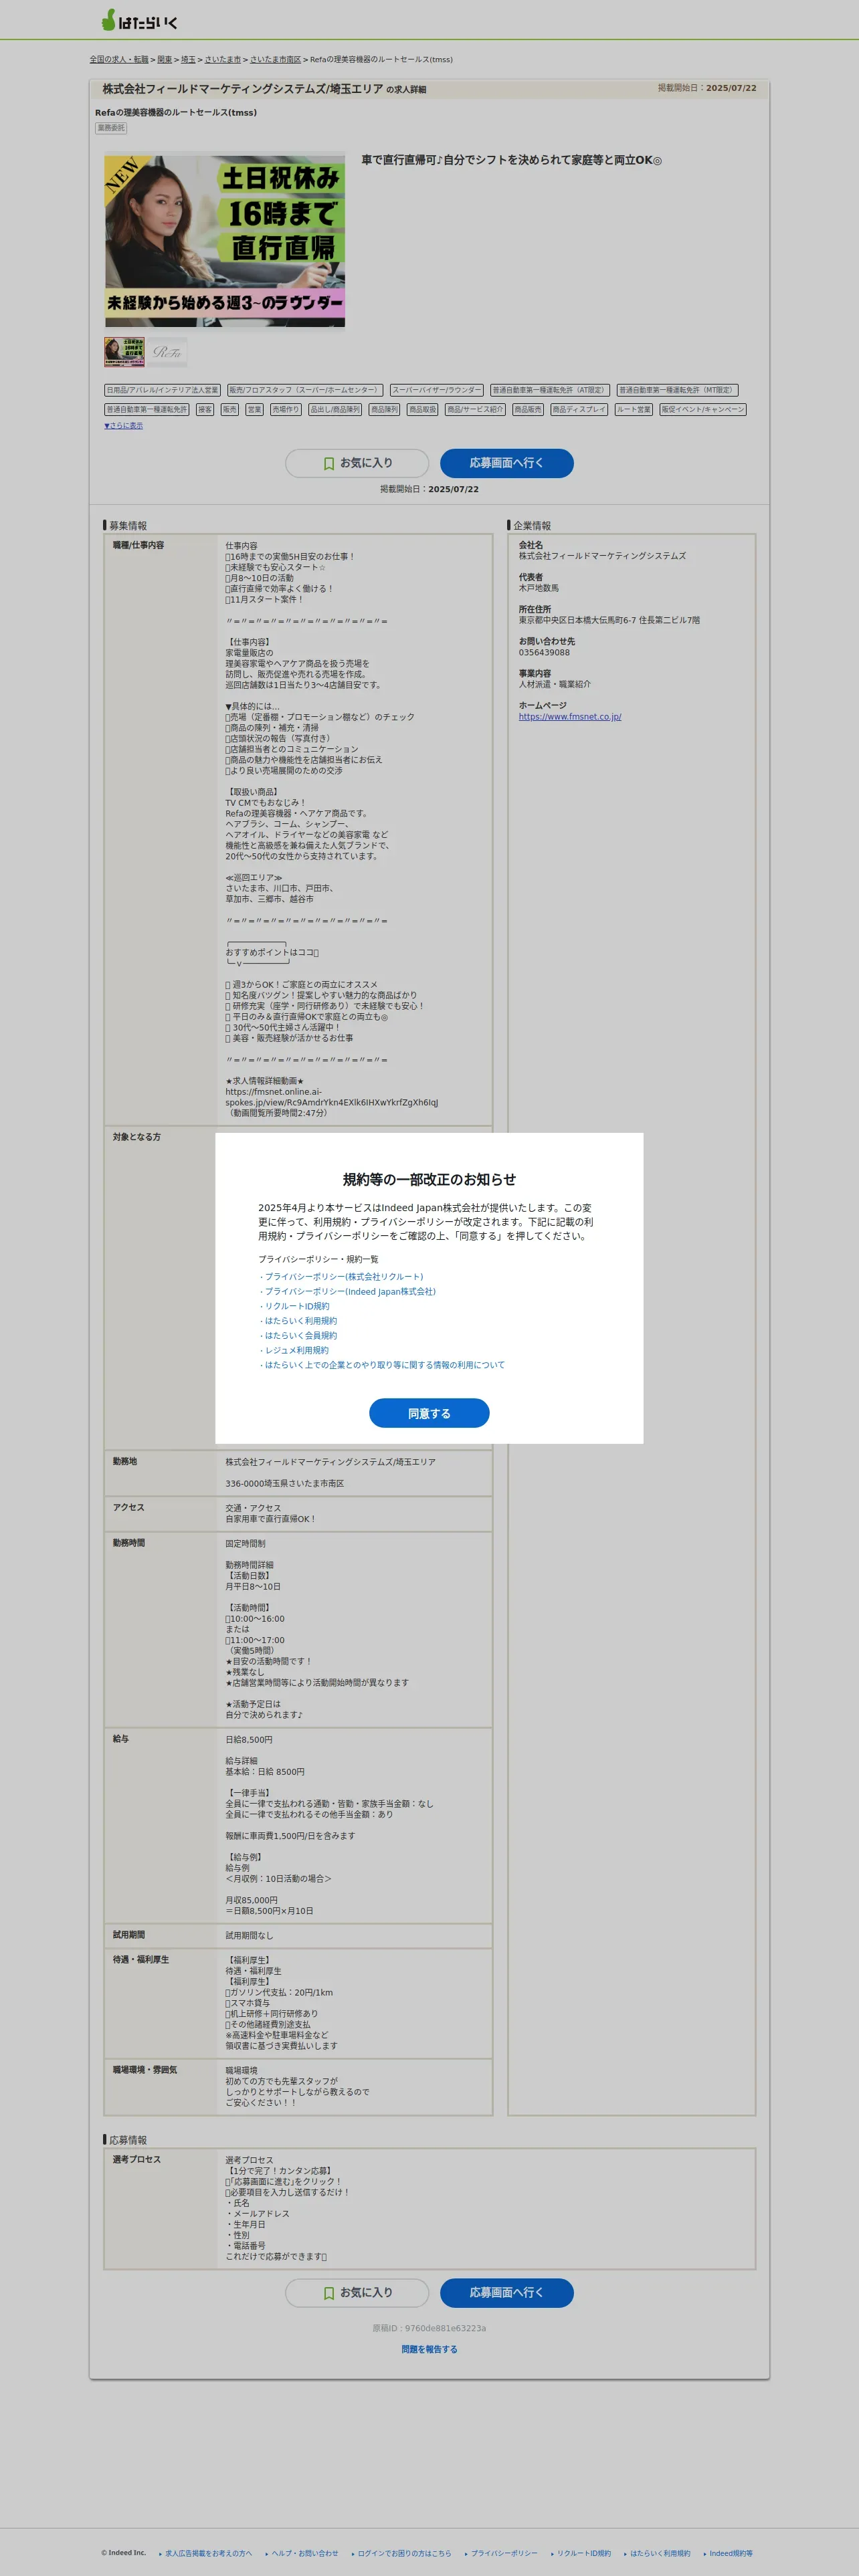This screenshot has width=859, height=2576.
Task: Click the お気に入り button under the tags
Action: (357, 463)
